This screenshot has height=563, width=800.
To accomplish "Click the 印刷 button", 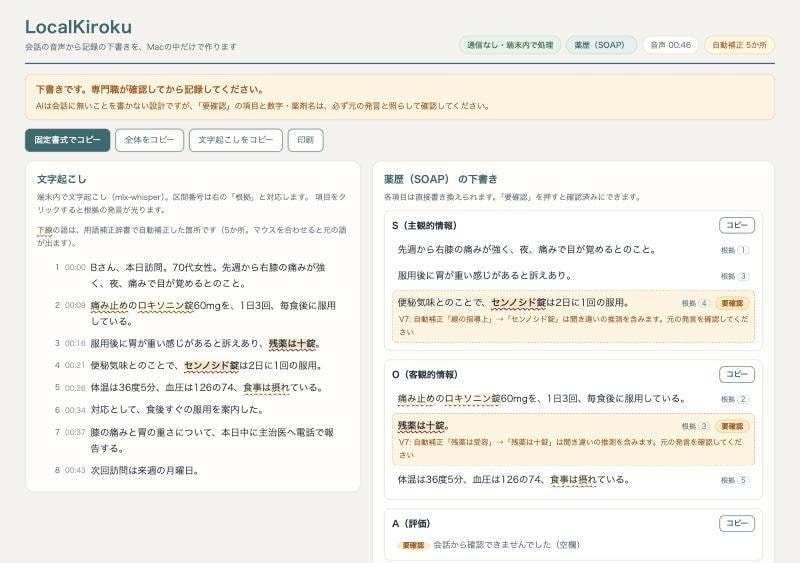I will (x=306, y=140).
